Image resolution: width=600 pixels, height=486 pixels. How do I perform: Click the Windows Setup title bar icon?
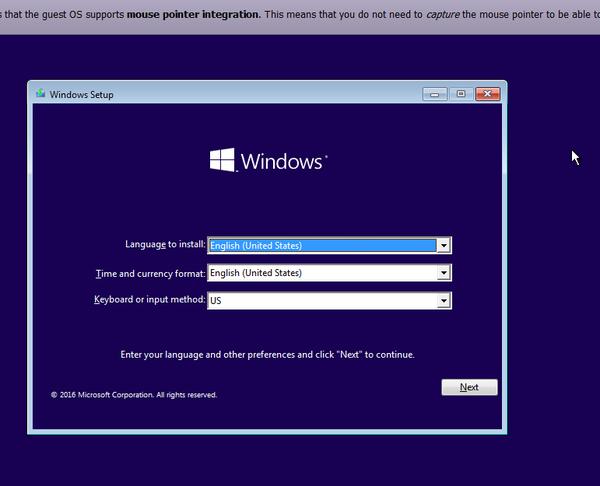click(x=40, y=94)
